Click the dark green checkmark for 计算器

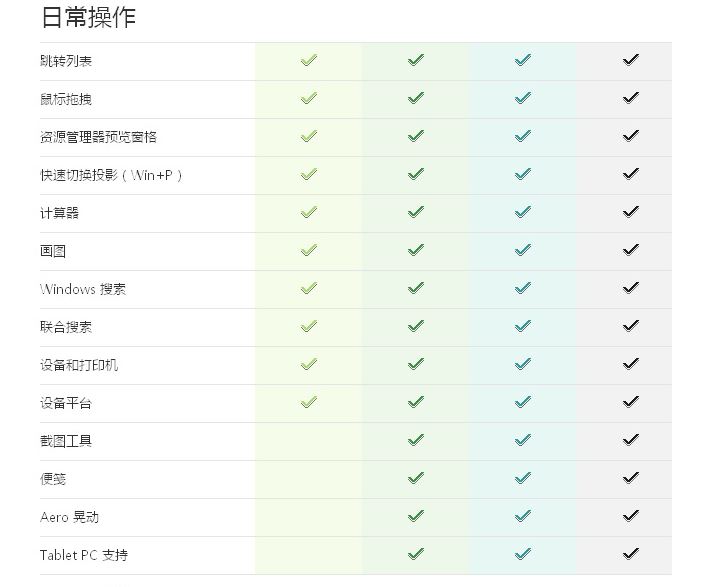[x=416, y=212]
